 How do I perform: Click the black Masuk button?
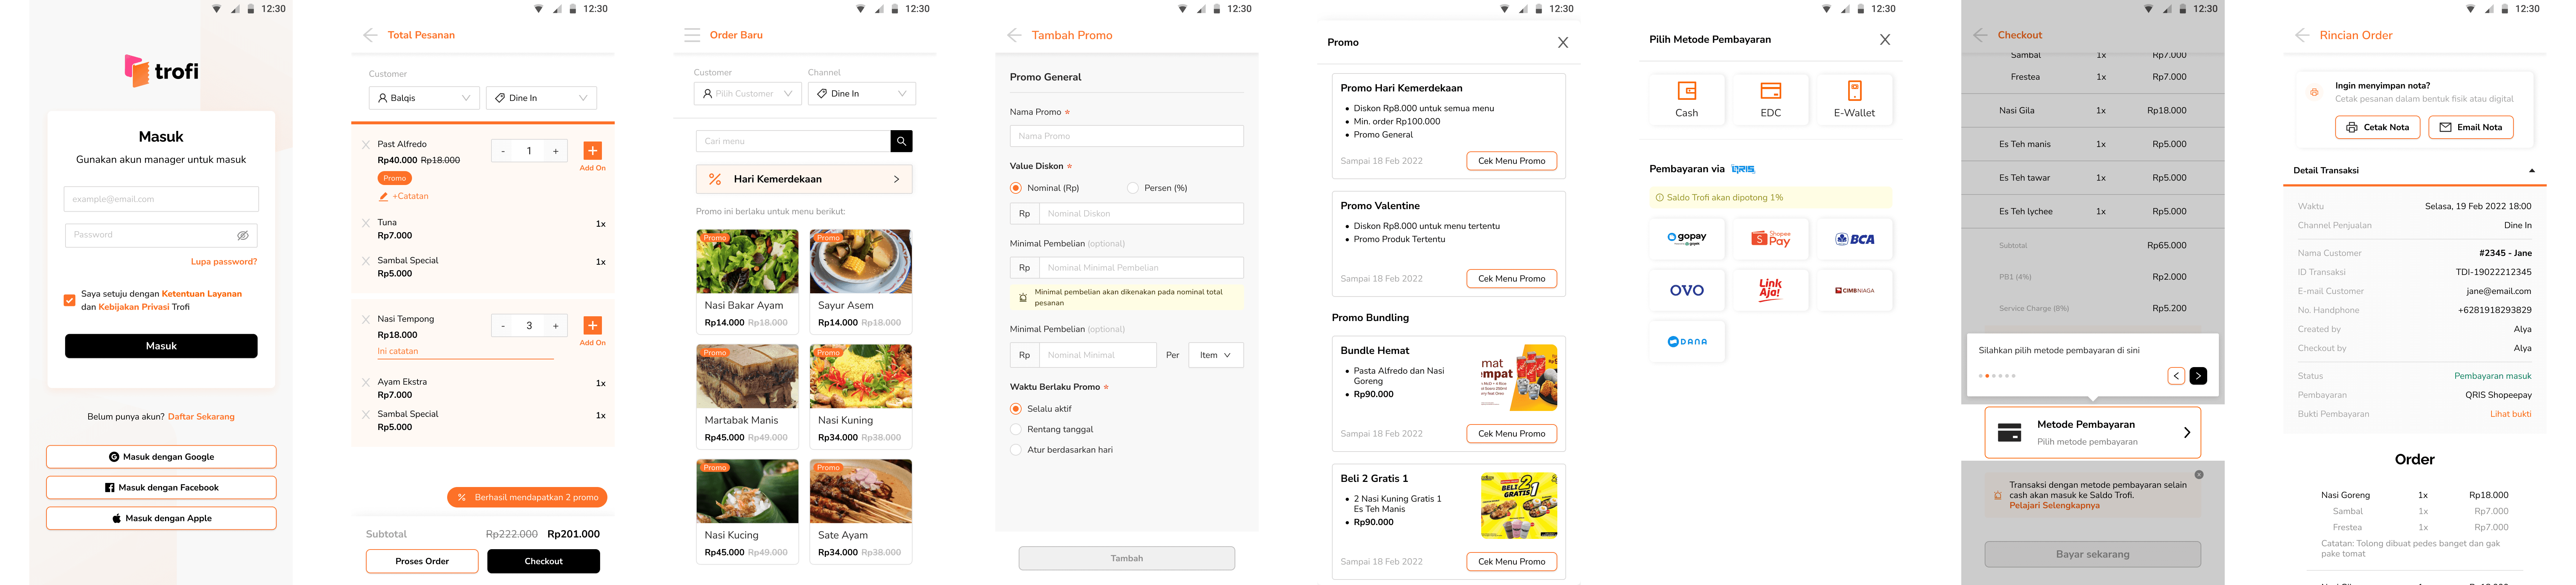coord(161,346)
